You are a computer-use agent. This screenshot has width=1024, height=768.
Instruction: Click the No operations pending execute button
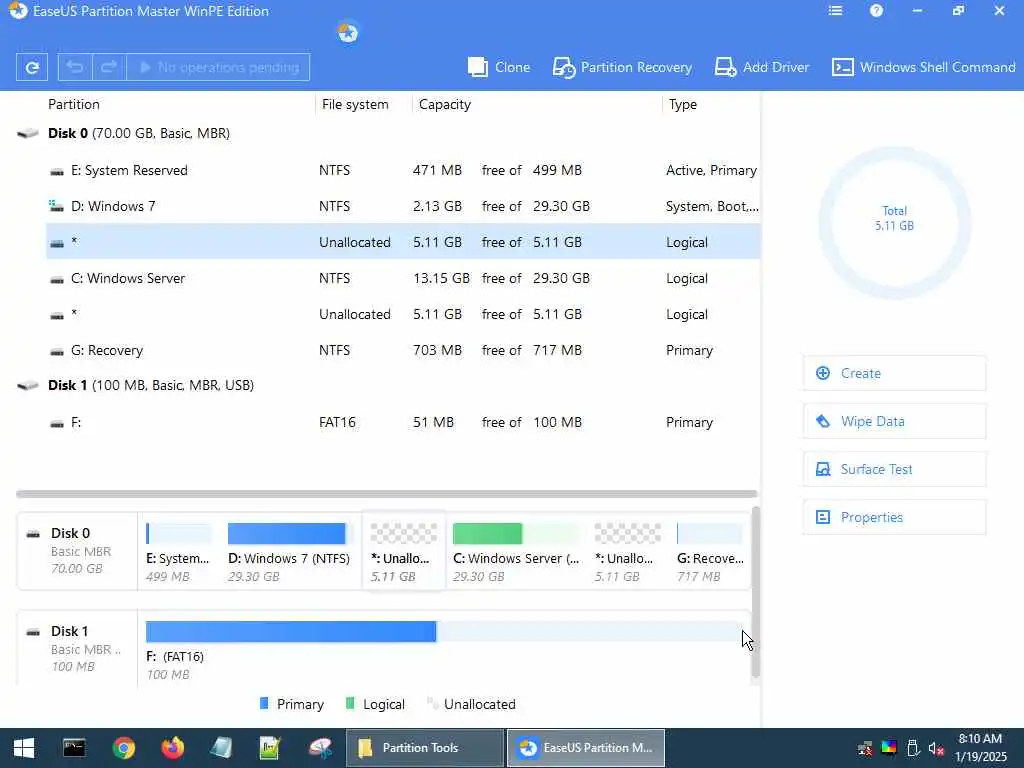coord(218,67)
